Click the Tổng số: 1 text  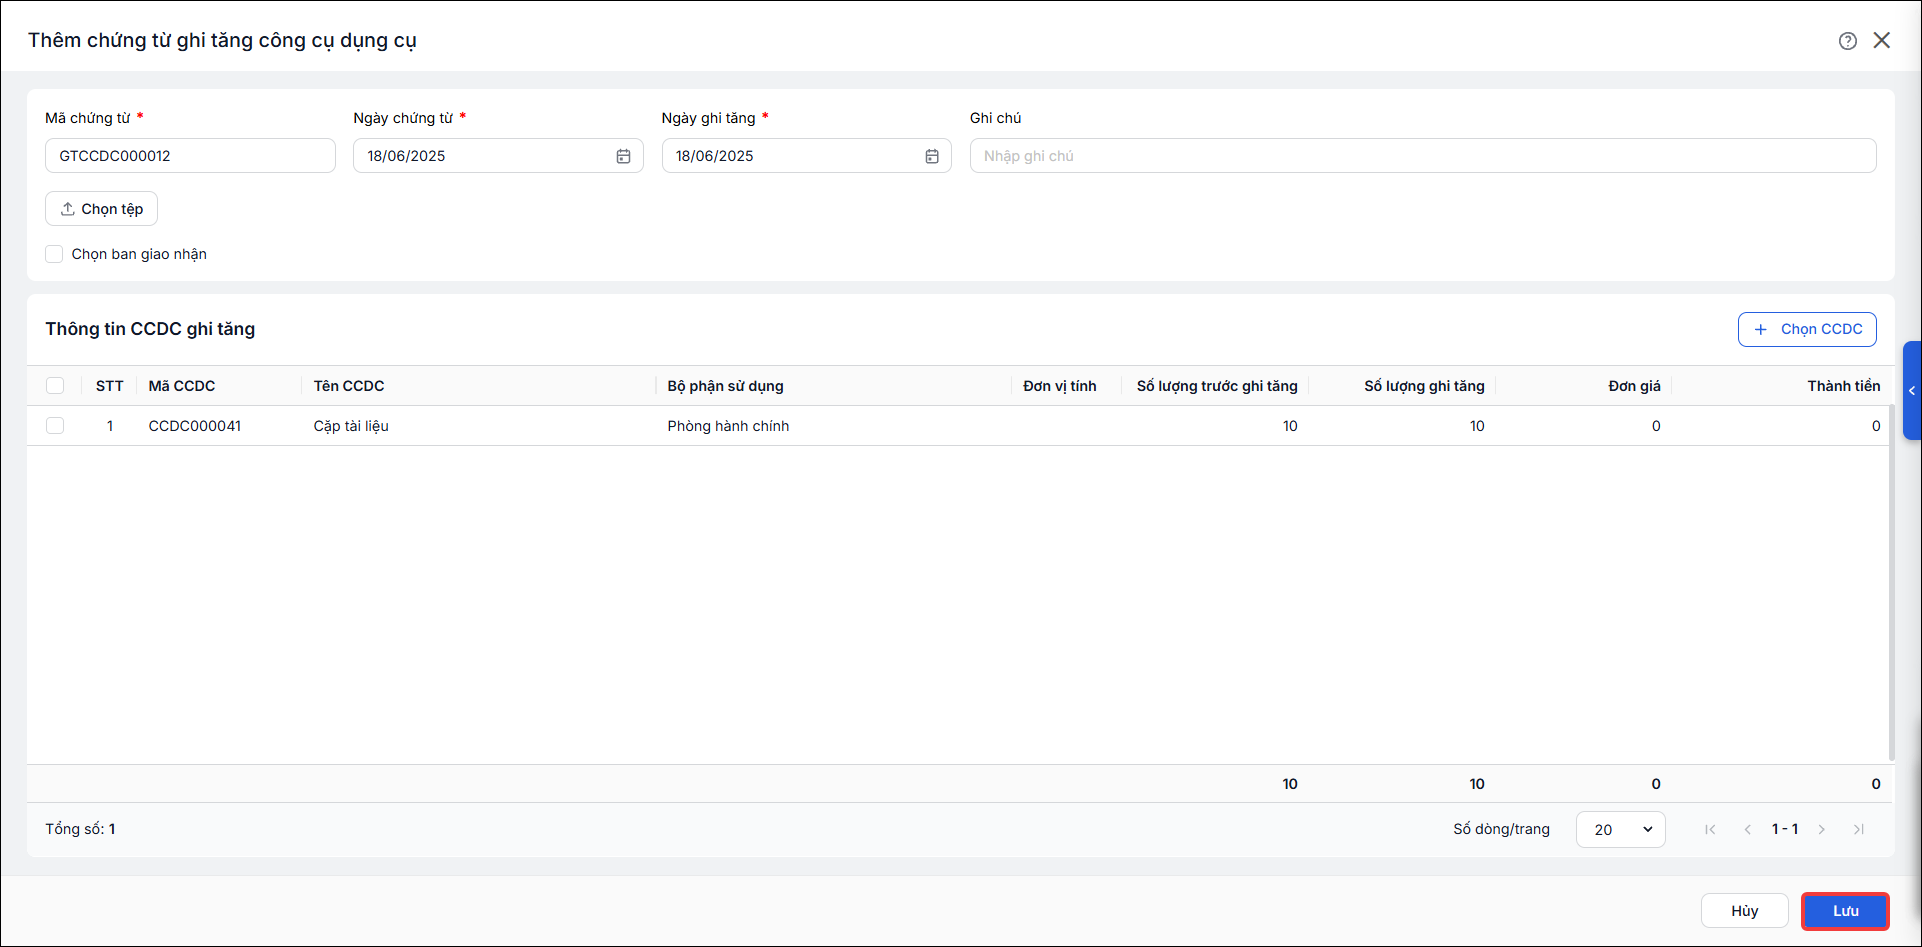[x=80, y=829]
